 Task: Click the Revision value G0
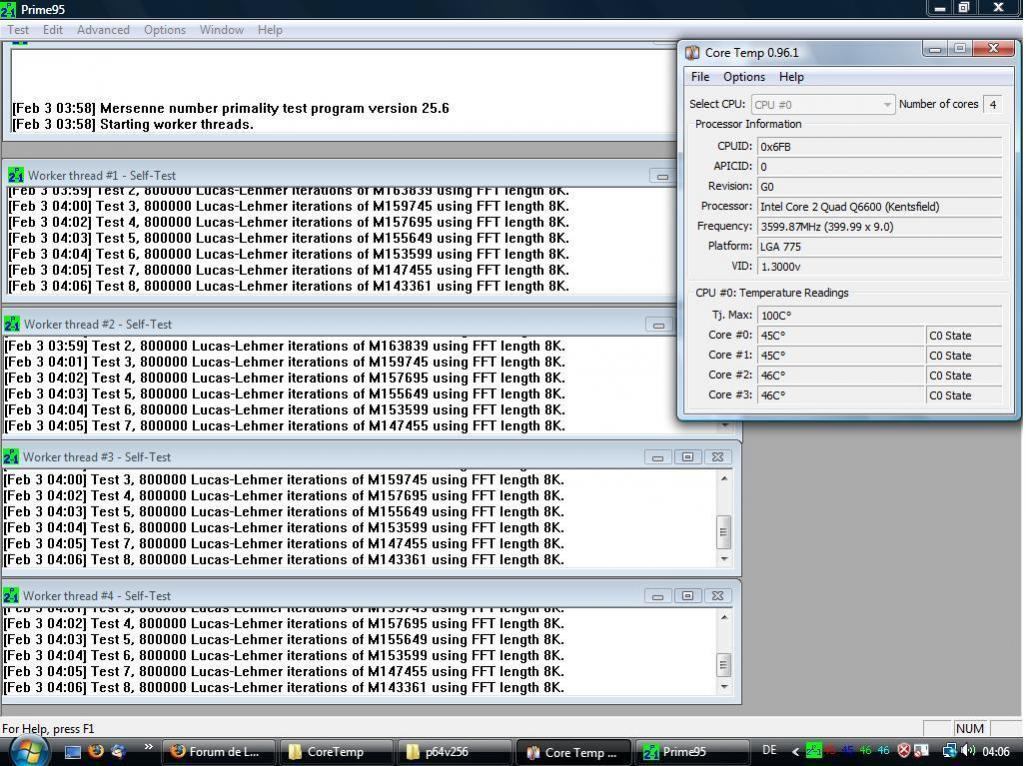click(879, 186)
